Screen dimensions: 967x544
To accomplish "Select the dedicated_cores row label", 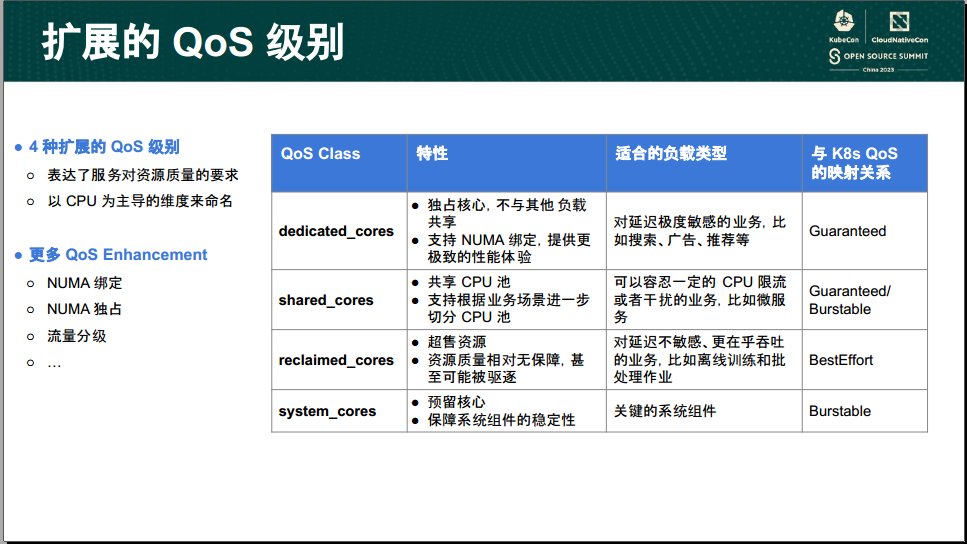I will point(336,231).
